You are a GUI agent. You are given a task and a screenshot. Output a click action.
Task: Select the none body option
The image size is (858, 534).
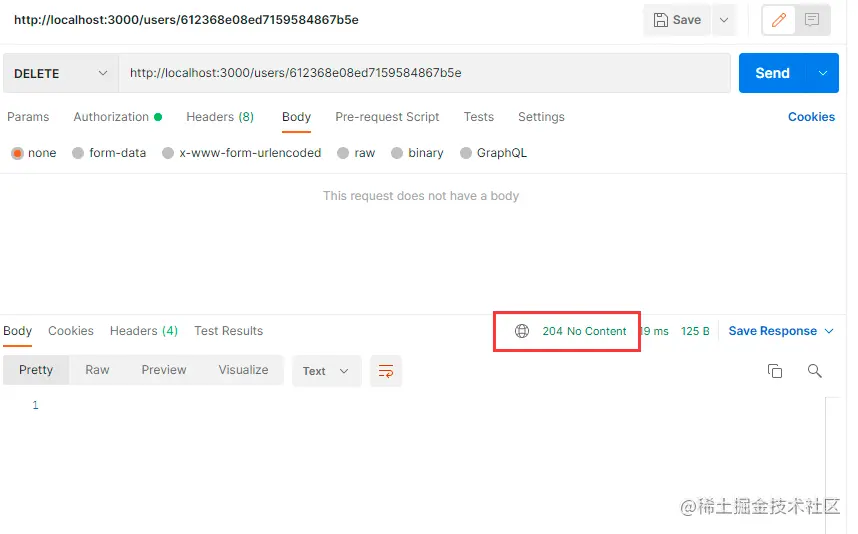pos(18,153)
